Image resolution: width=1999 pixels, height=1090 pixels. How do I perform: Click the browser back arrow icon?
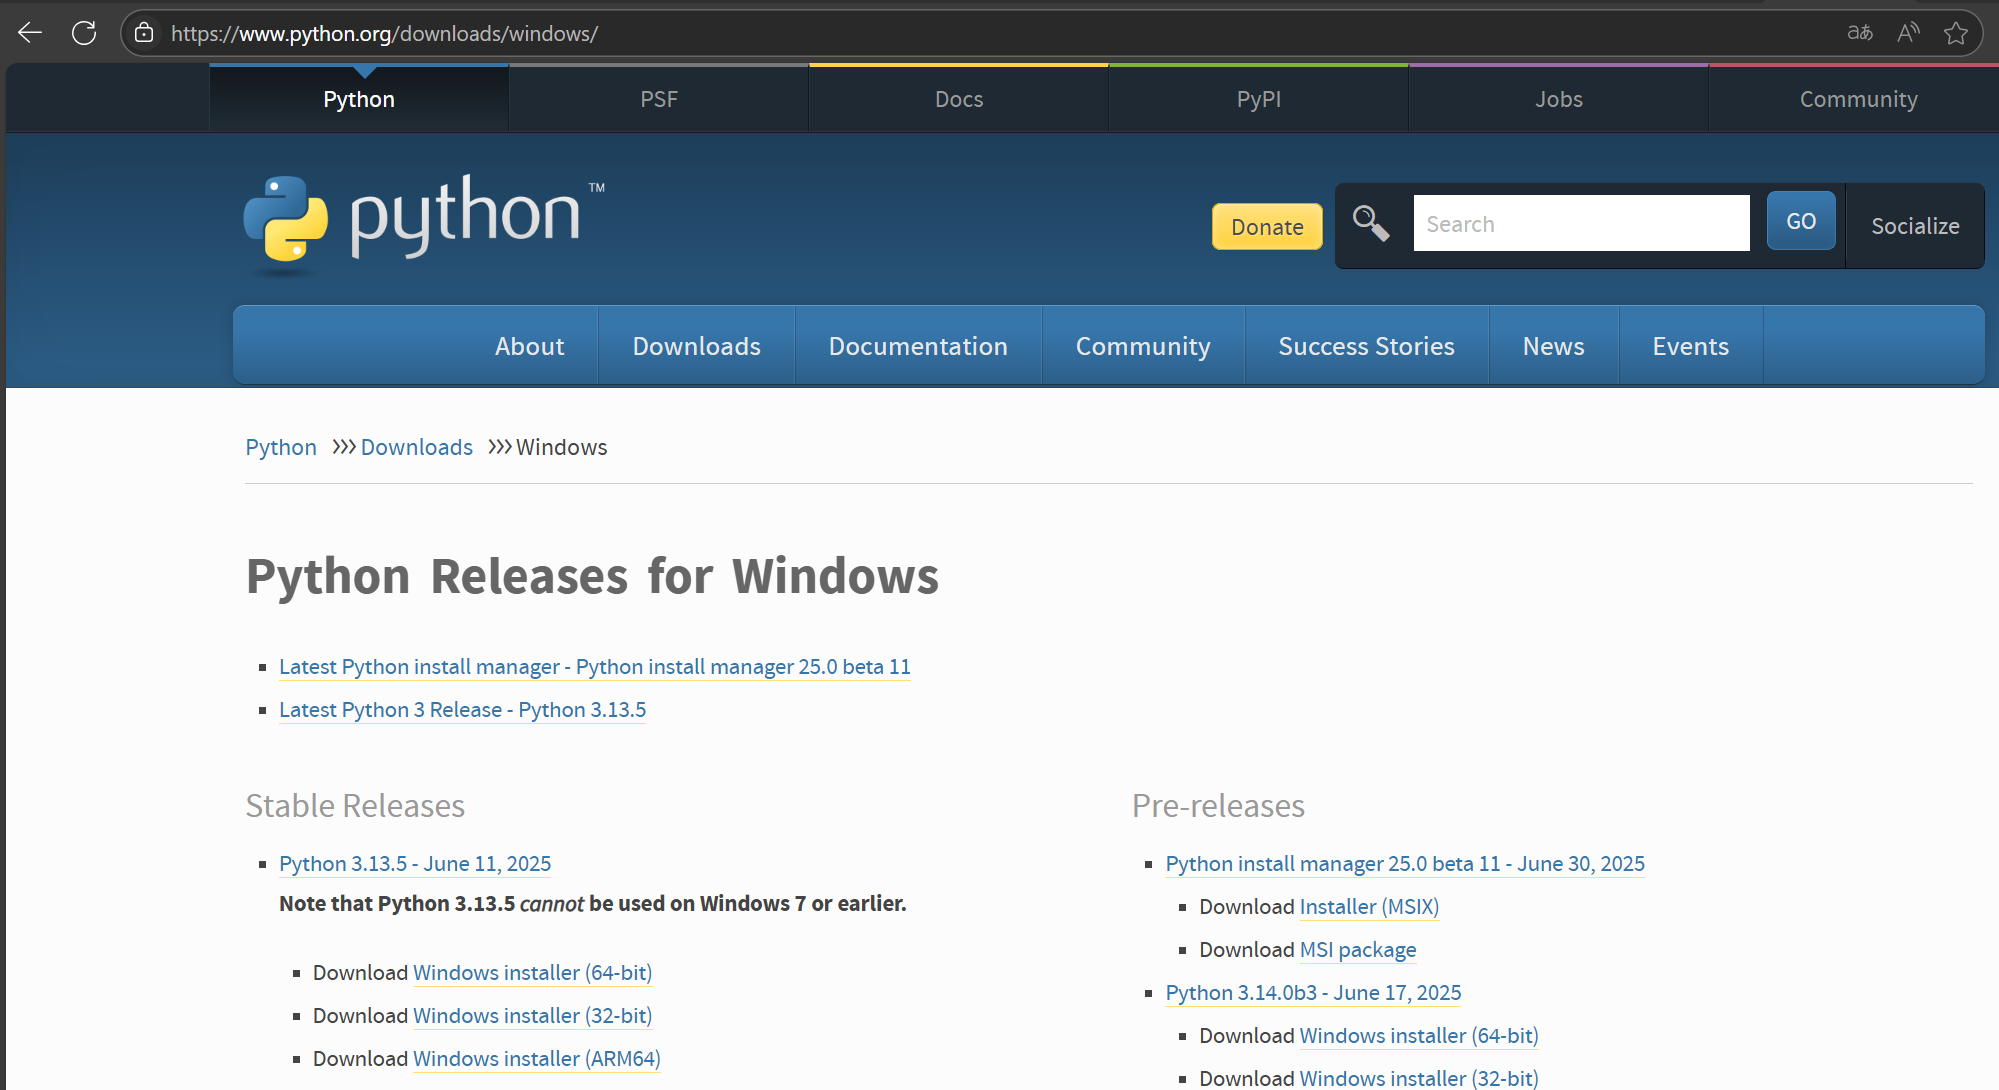pos(30,33)
